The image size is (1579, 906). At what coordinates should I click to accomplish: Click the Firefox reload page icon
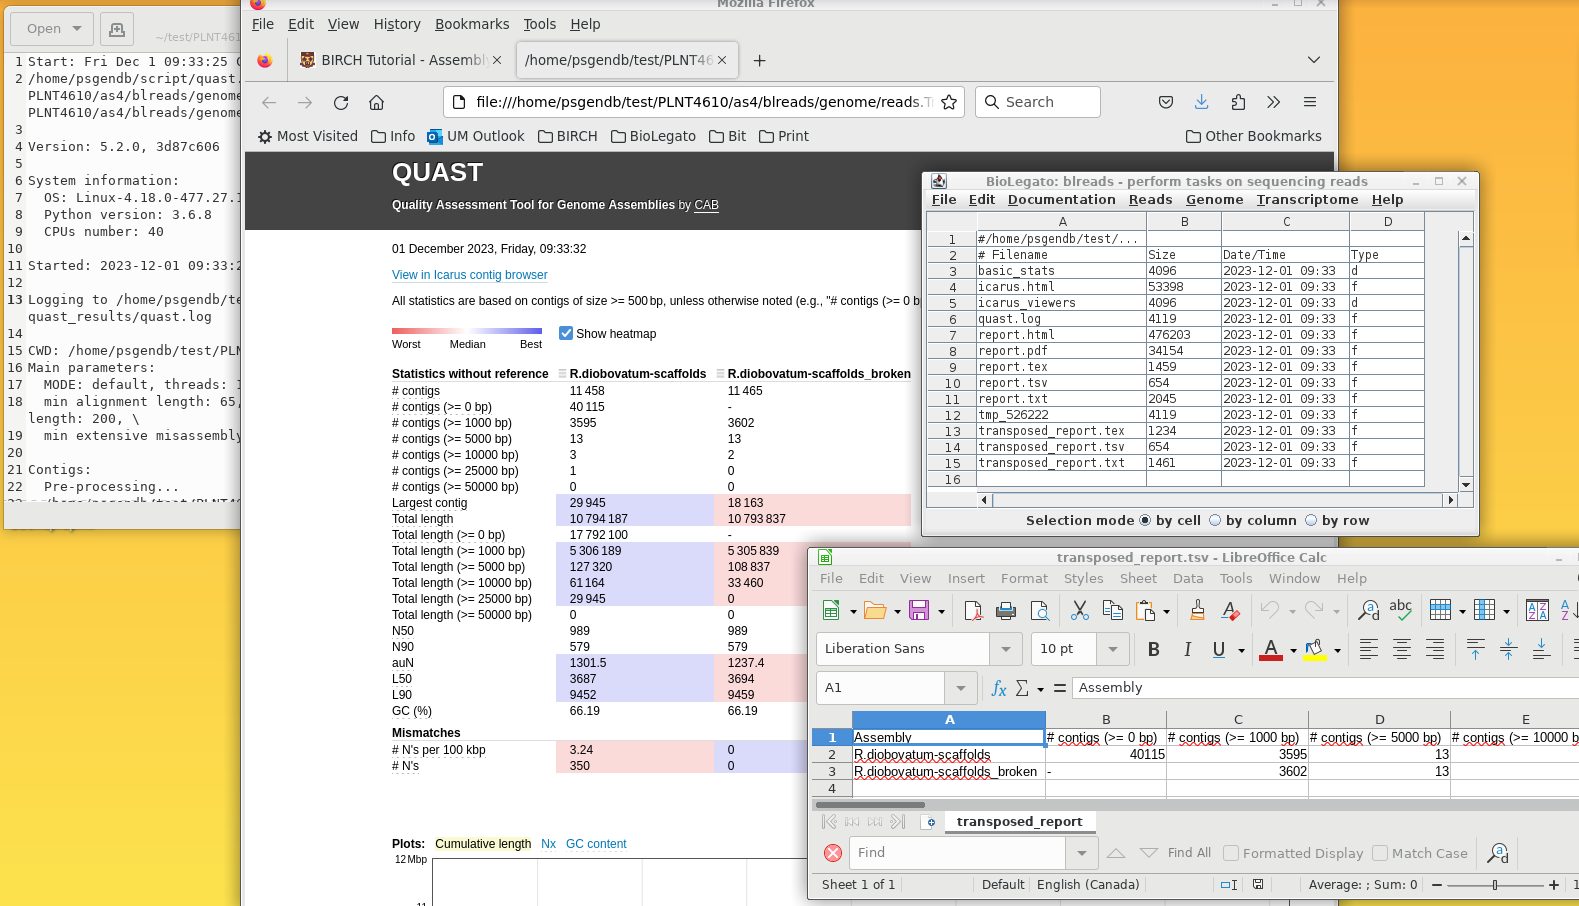point(341,102)
